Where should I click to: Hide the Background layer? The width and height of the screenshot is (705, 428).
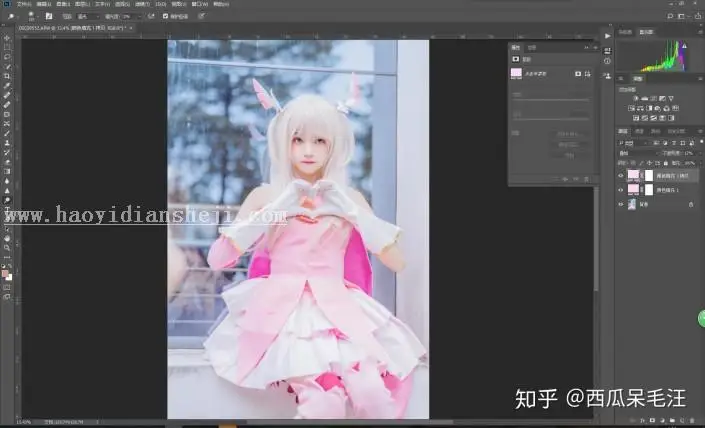(620, 205)
